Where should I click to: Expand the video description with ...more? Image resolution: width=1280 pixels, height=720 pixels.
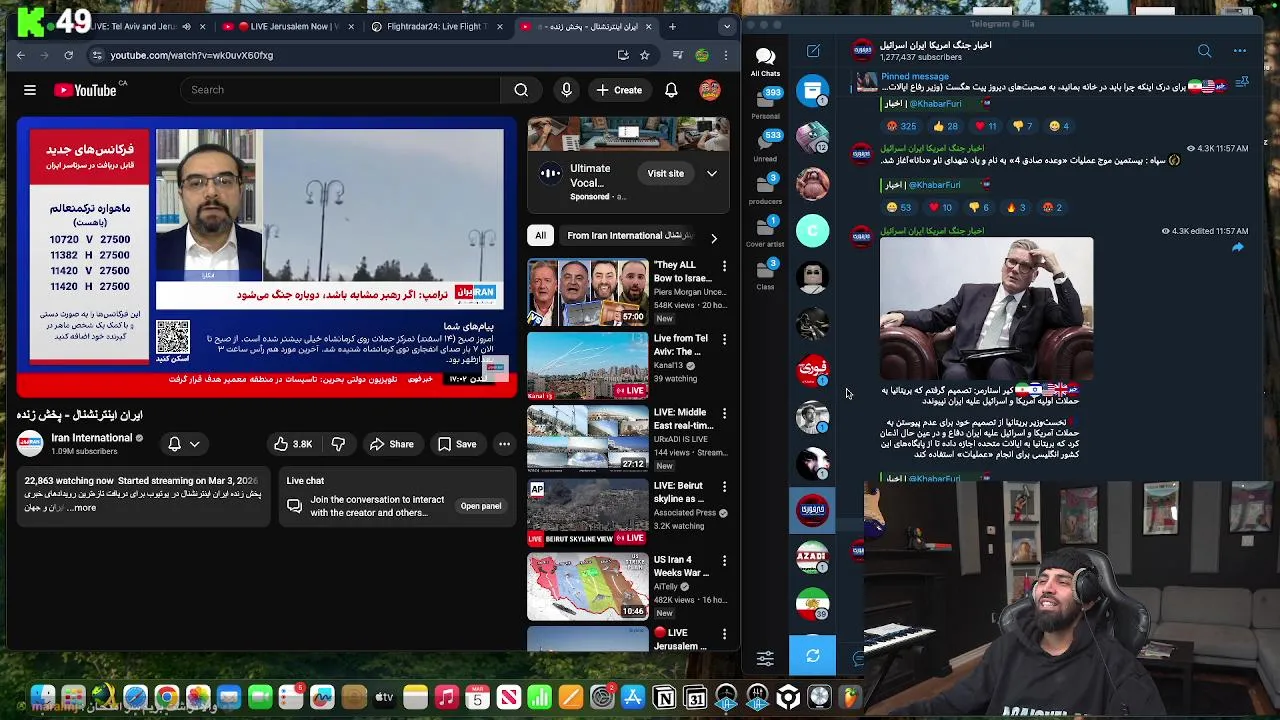point(84,508)
